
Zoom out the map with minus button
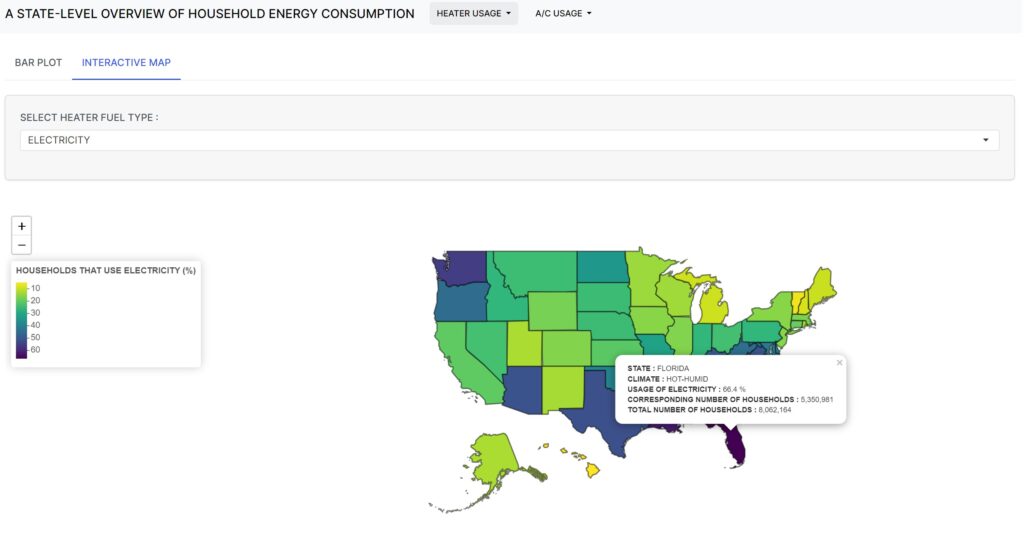pyautogui.click(x=22, y=245)
